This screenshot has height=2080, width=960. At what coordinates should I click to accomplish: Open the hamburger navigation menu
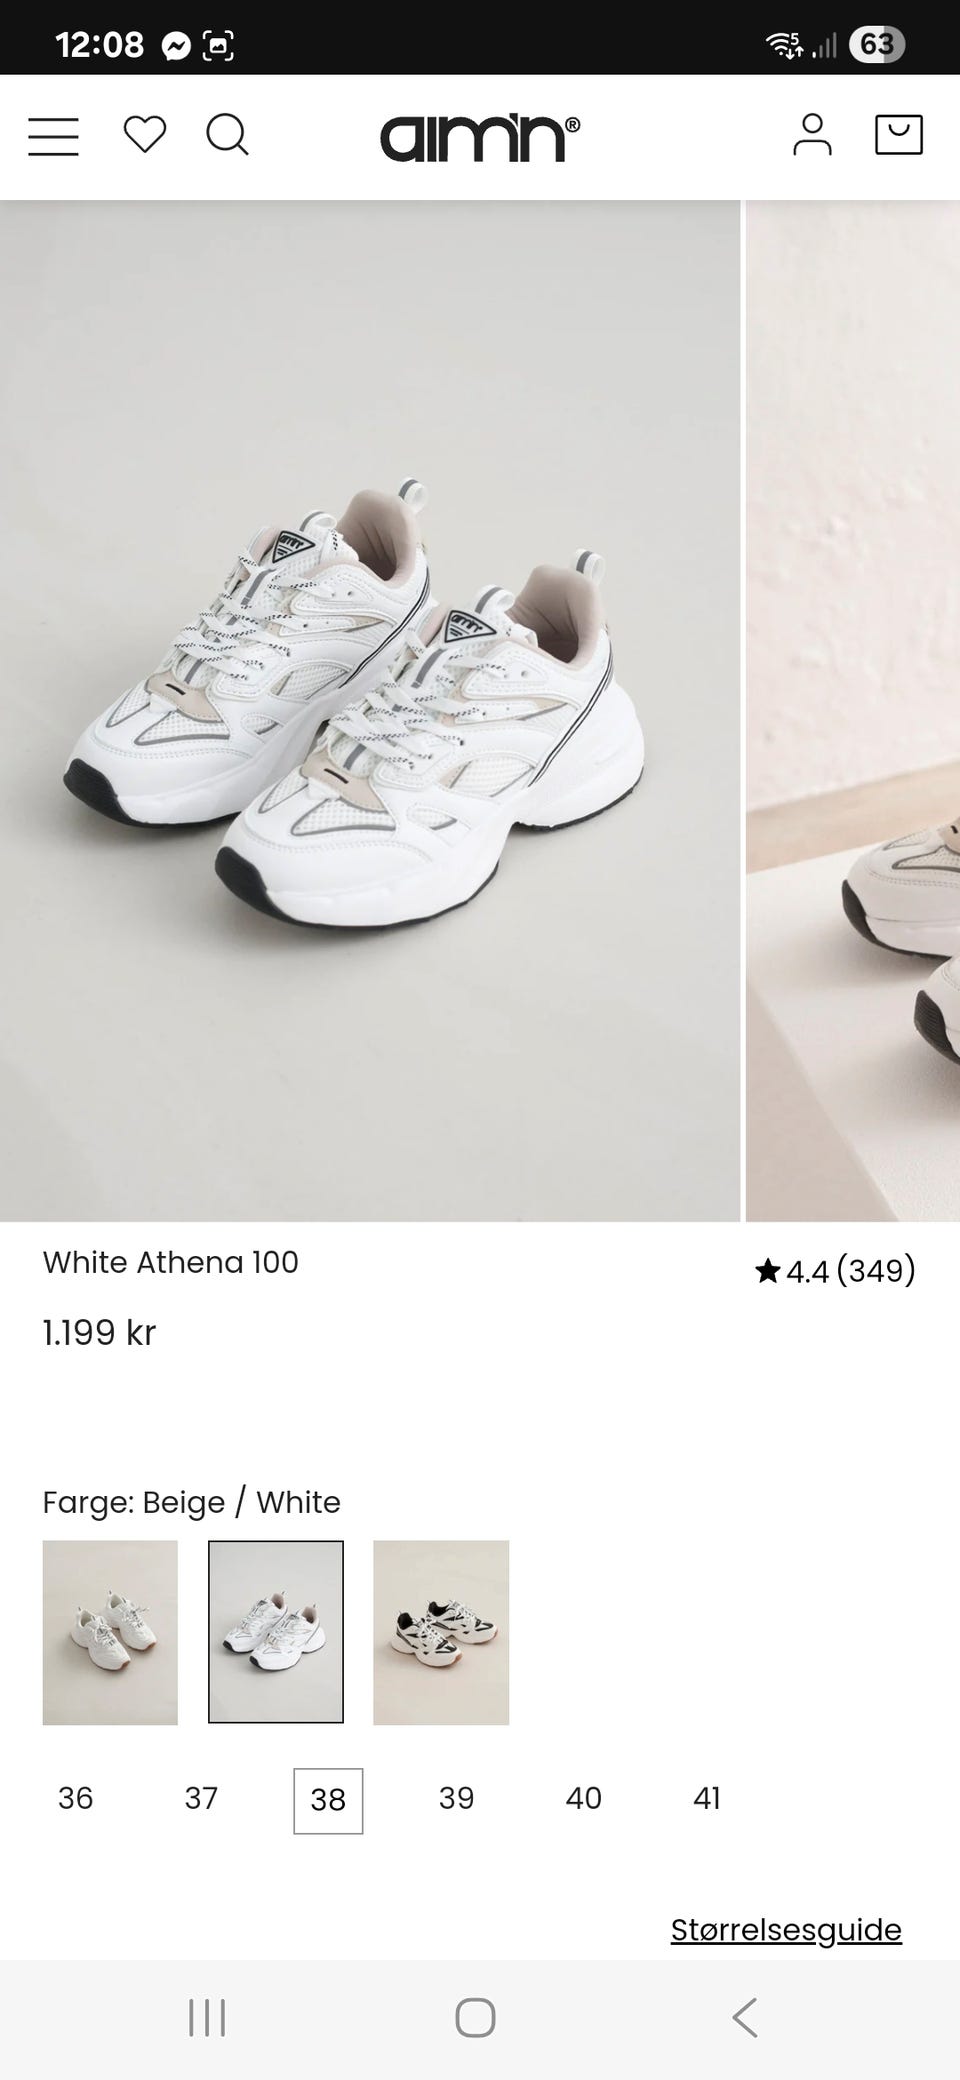point(53,136)
